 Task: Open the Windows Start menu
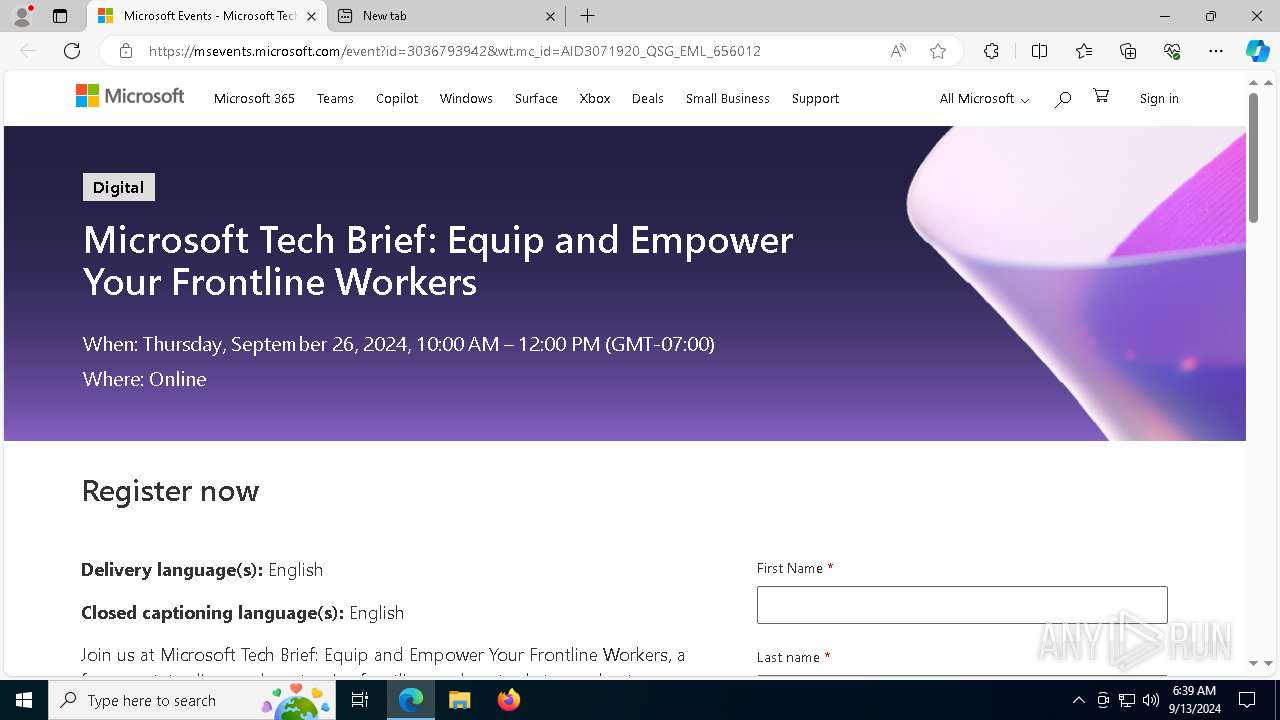[24, 700]
